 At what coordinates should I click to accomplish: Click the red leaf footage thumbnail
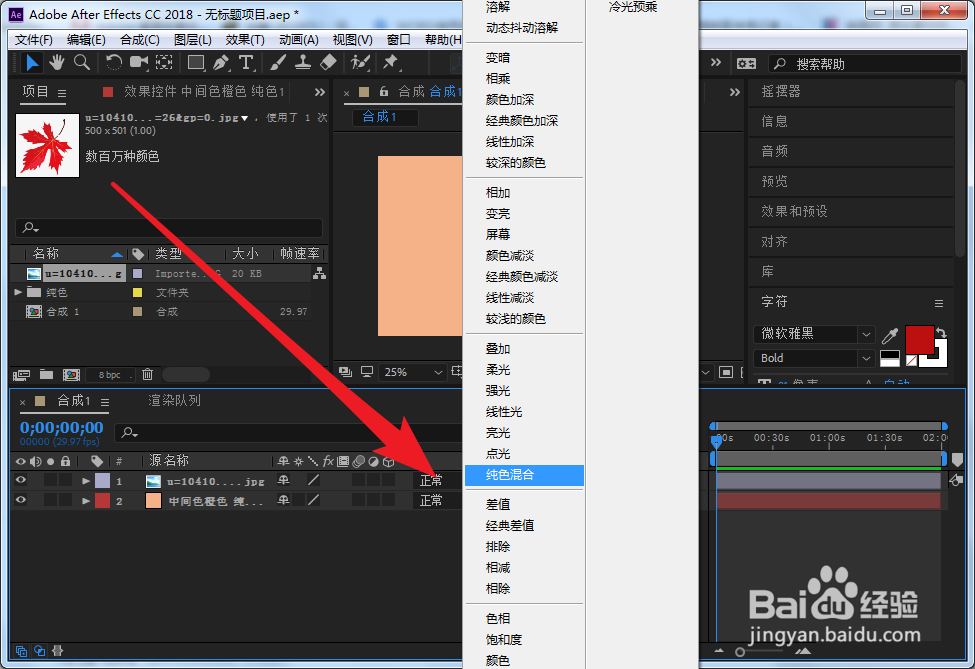pos(47,145)
